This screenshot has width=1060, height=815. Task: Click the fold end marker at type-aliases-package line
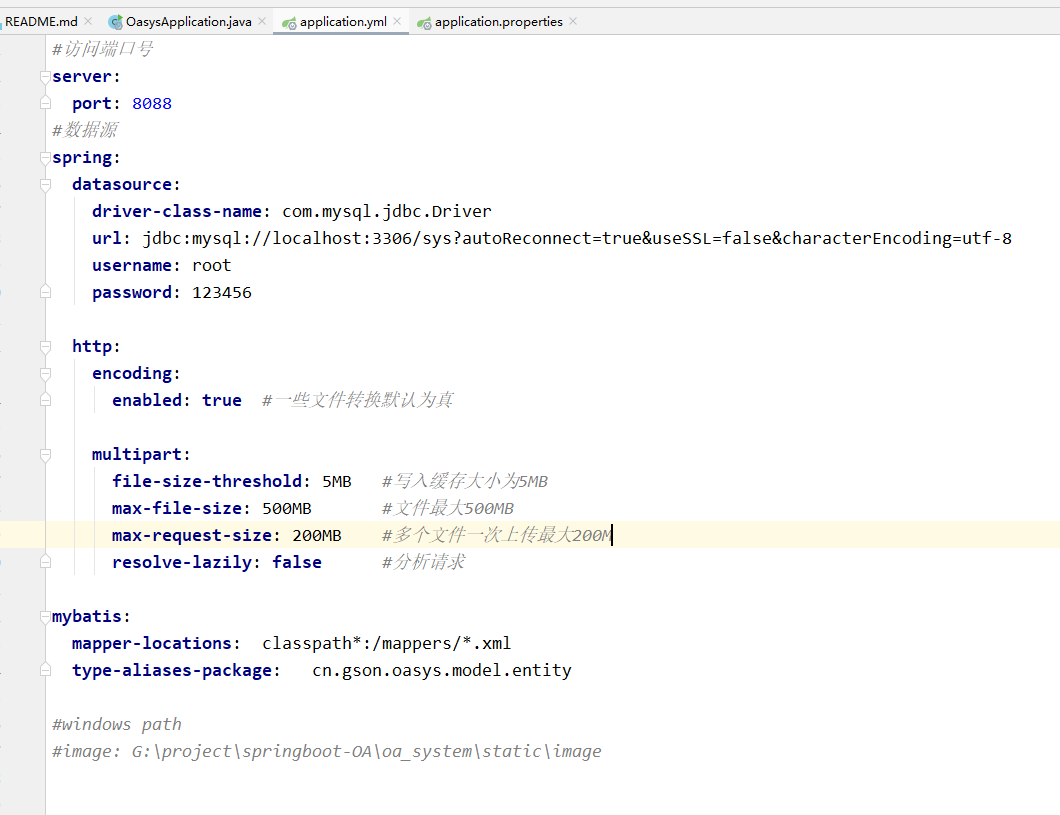tap(45, 670)
